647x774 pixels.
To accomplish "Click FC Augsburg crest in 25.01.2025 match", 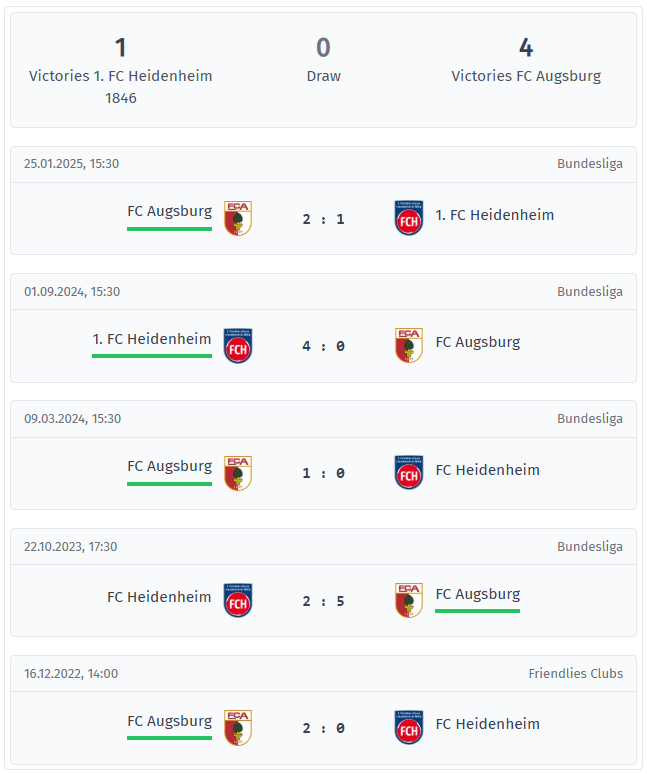I will point(238,218).
